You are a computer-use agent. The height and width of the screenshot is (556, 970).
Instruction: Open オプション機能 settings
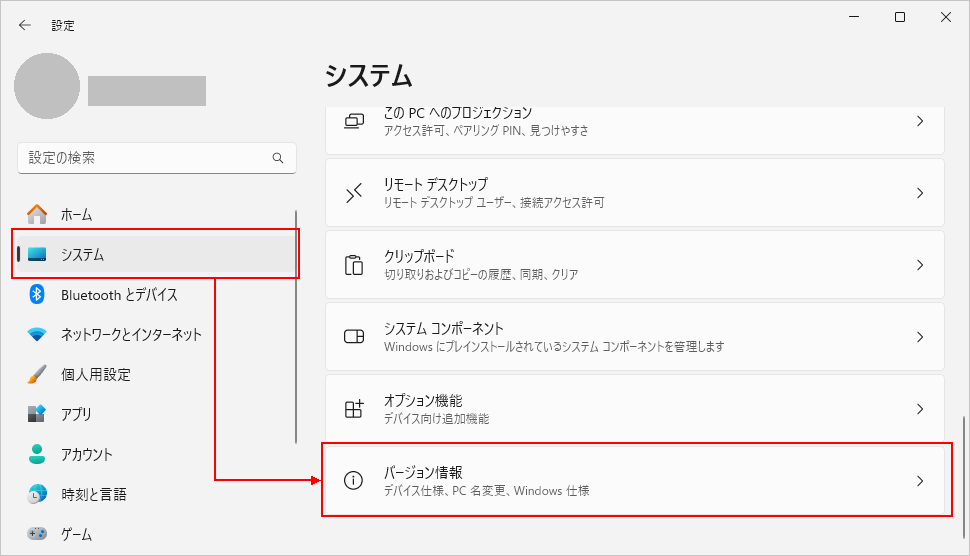635,408
